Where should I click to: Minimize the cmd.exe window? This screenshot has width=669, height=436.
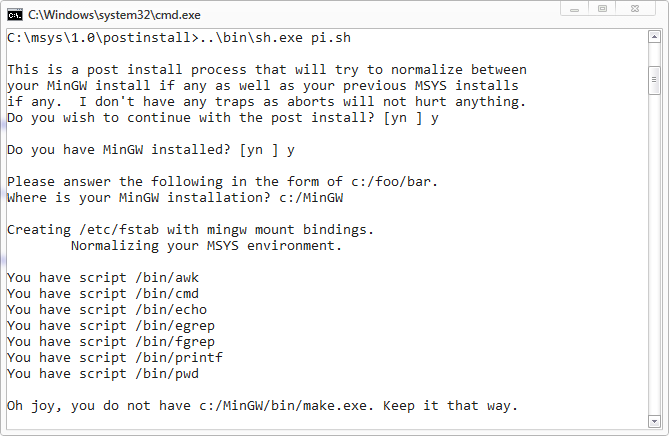(x=575, y=9)
